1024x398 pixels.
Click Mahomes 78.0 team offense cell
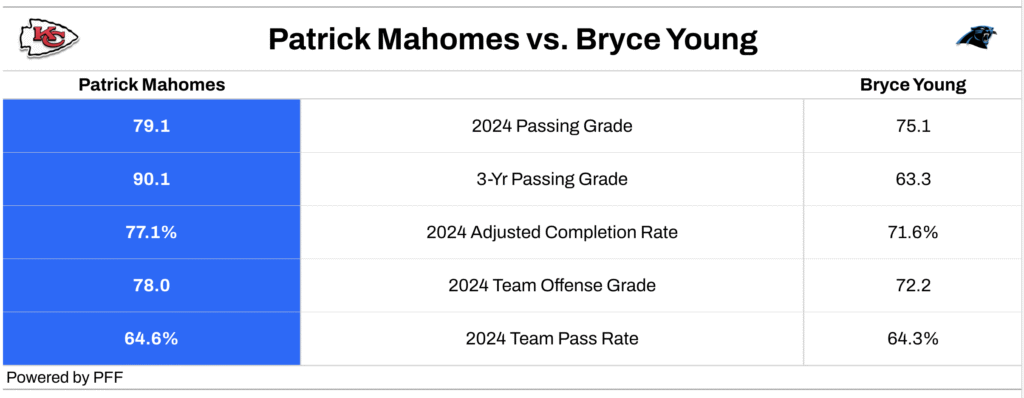pos(152,286)
